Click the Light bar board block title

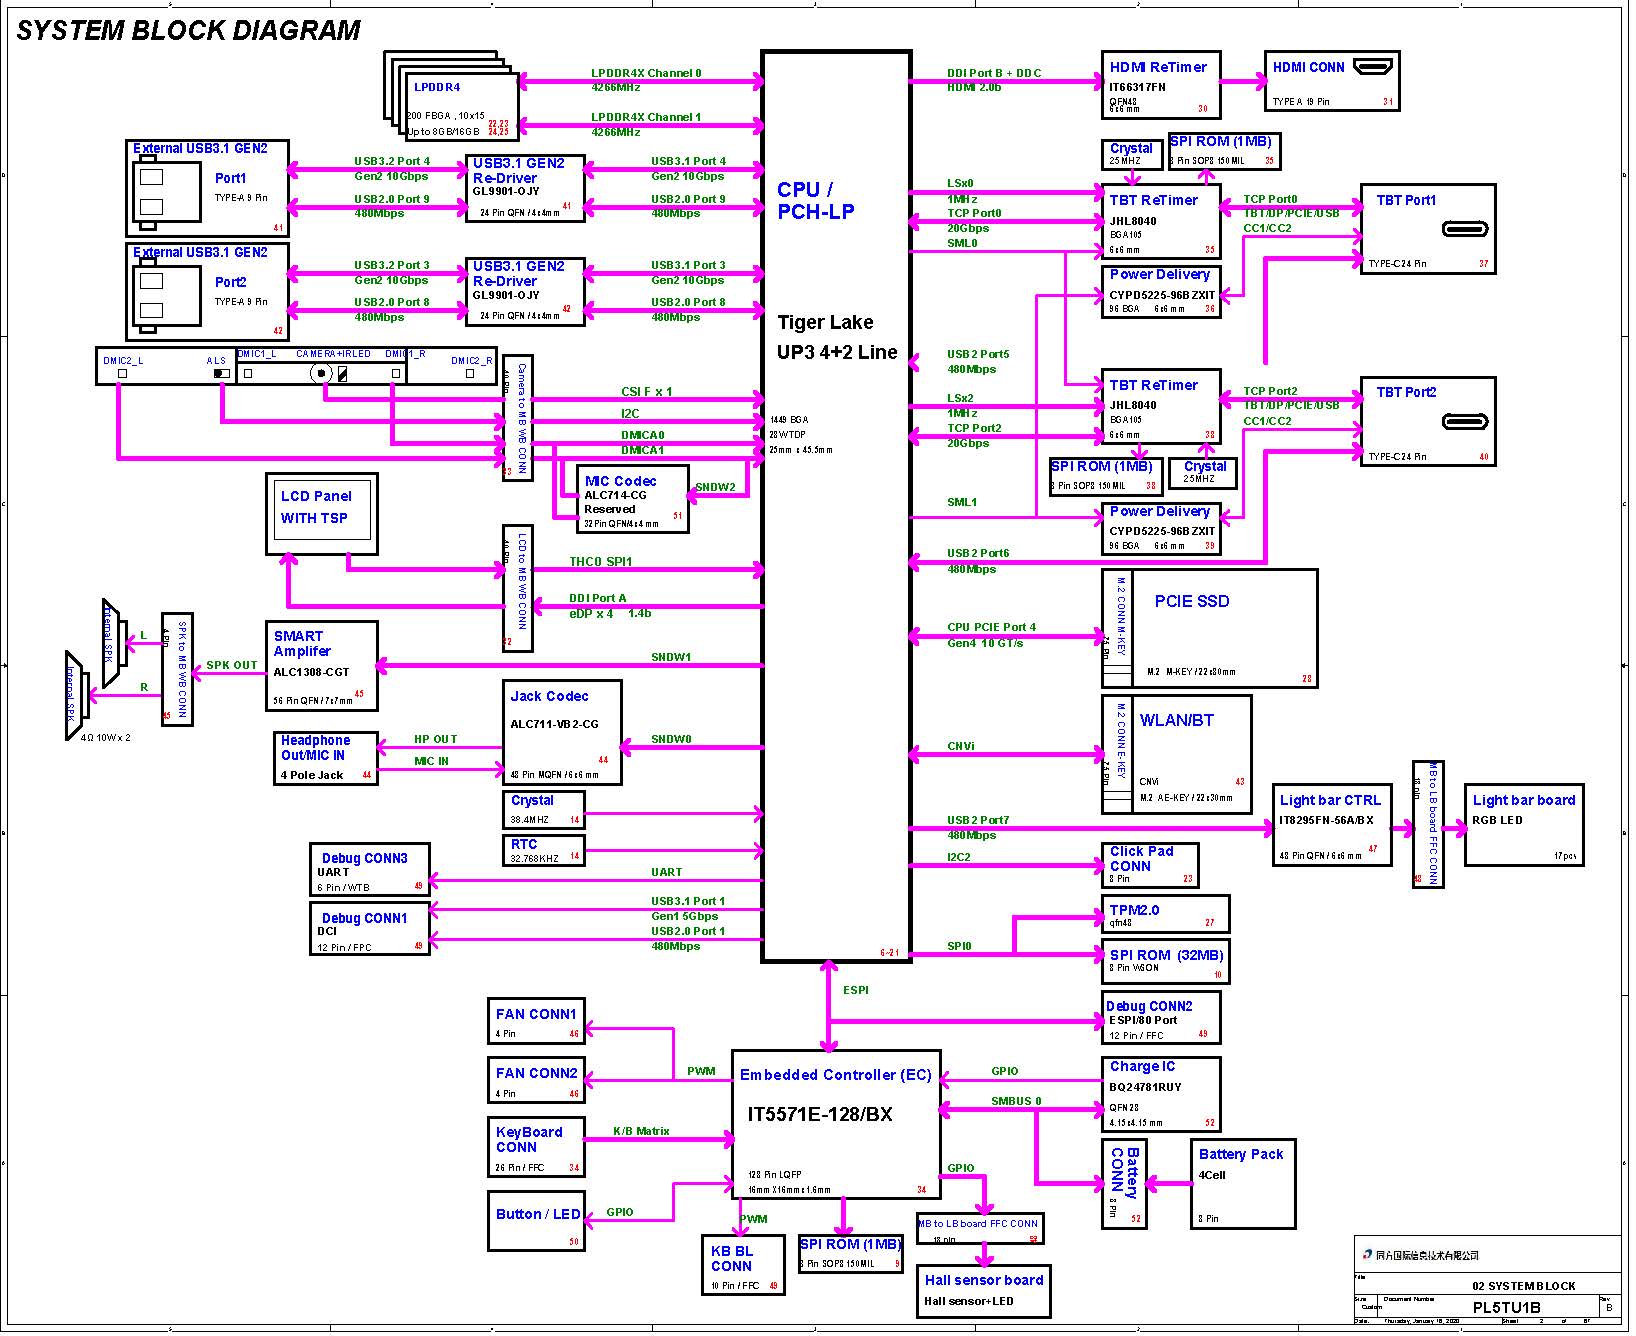pos(1524,800)
